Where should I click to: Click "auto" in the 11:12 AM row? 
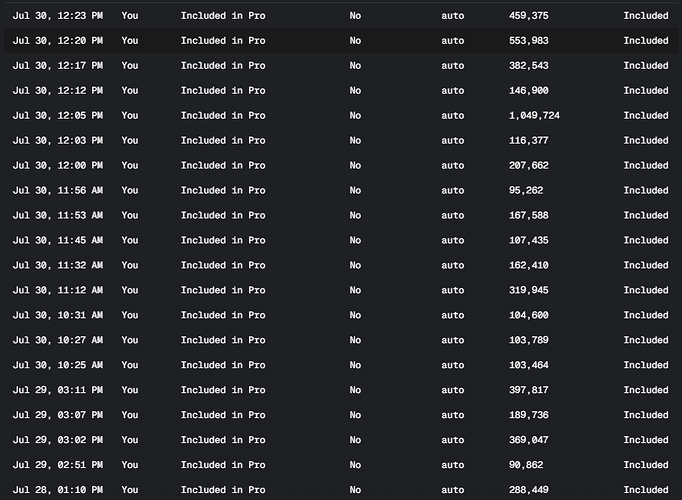coord(453,291)
